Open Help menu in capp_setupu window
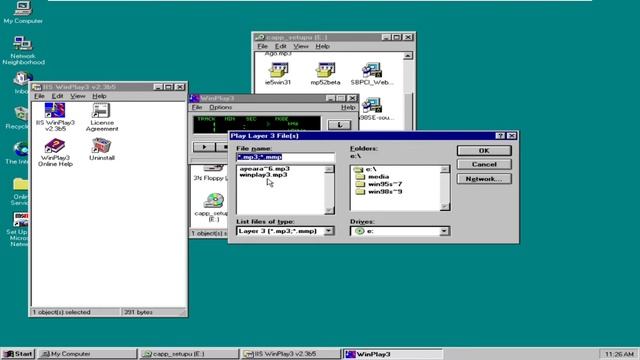 [322, 46]
